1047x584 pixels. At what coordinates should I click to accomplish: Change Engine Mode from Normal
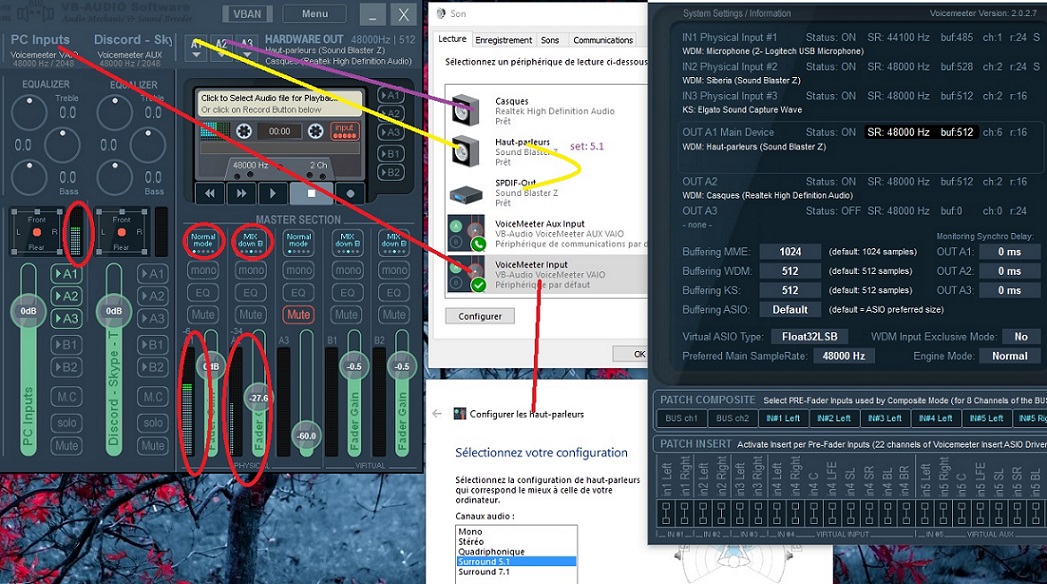click(x=1010, y=356)
